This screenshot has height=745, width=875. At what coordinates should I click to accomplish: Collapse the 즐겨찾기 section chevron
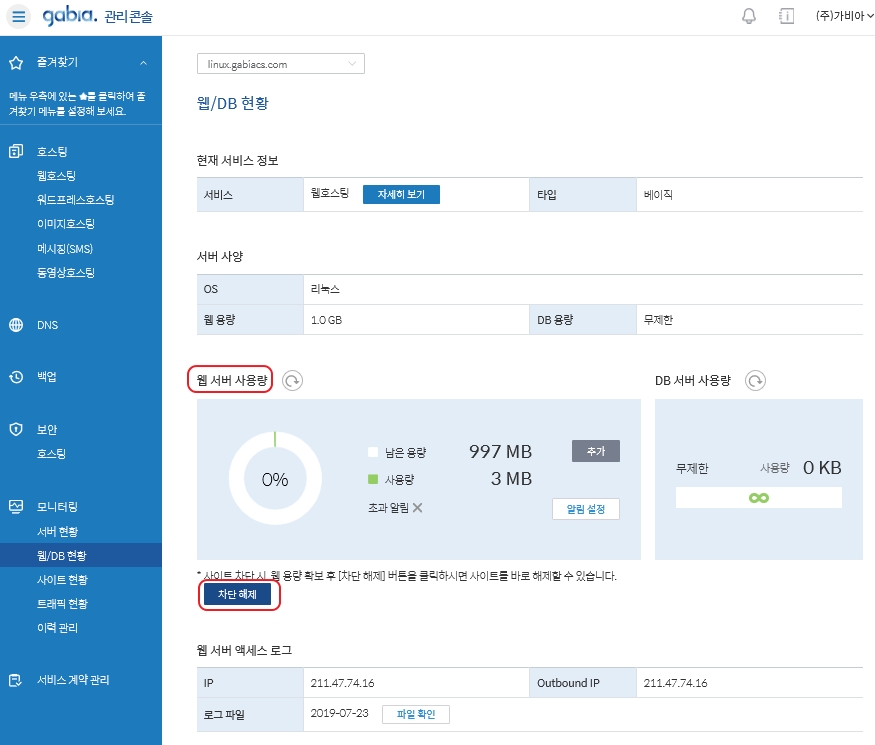[143, 63]
